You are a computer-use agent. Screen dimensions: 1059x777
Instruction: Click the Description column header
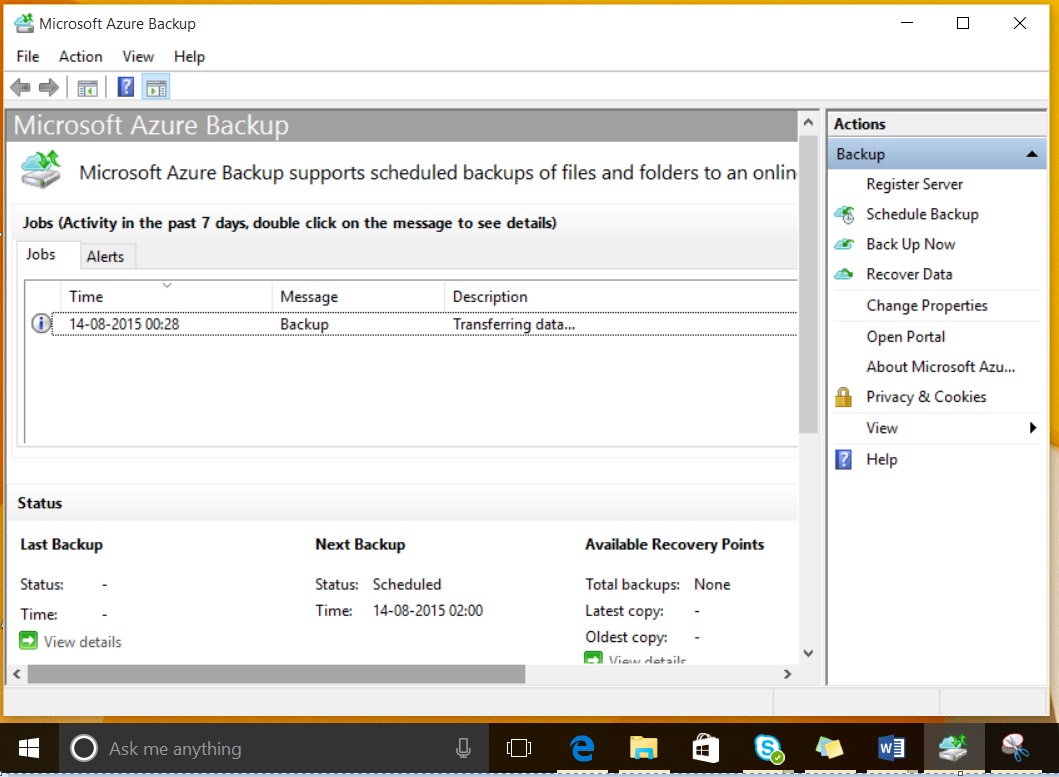pos(621,297)
